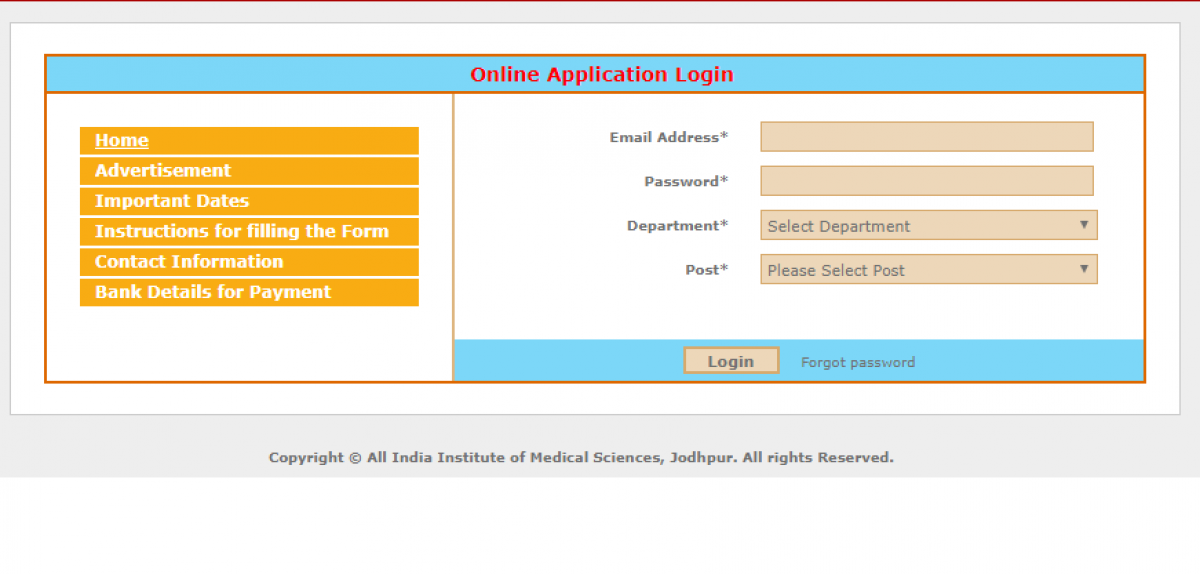This screenshot has height=574, width=1200.
Task: Click the AIIMS Jodhpur copyright footer text
Action: click(x=581, y=458)
